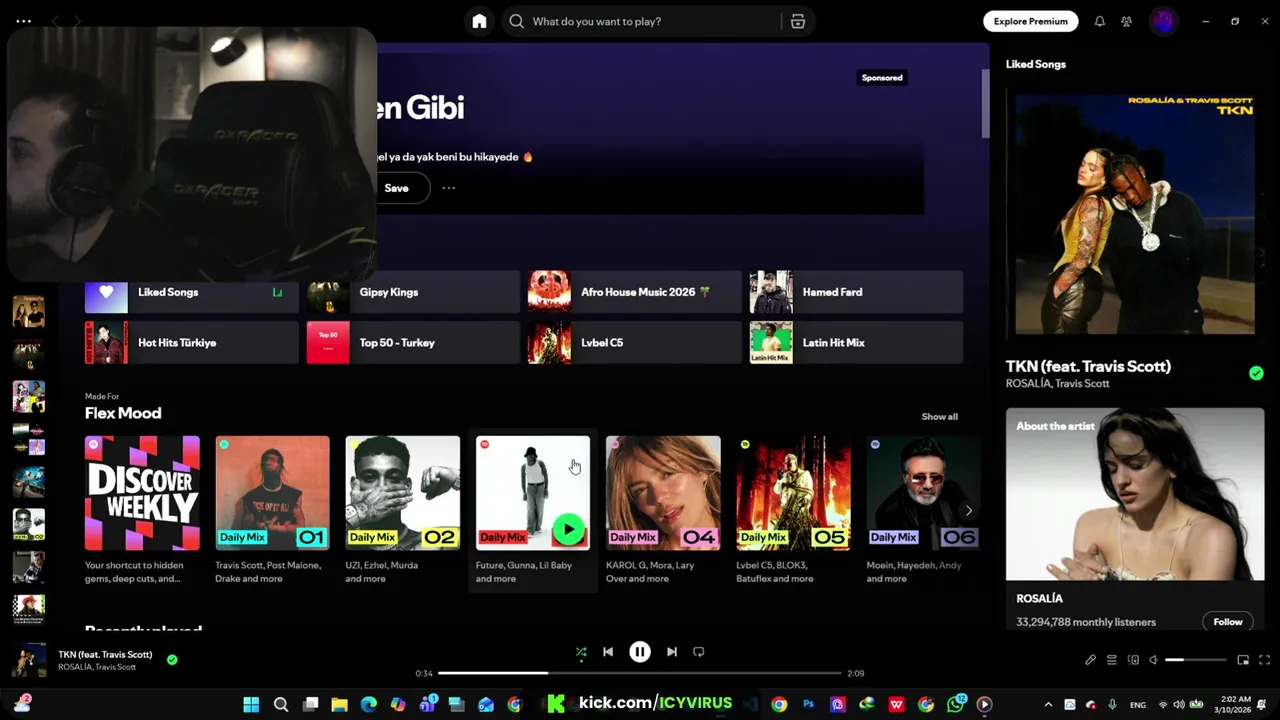Screen dimensions: 1280x720
Task: Open Daily Mix 01 card
Action: 272,510
